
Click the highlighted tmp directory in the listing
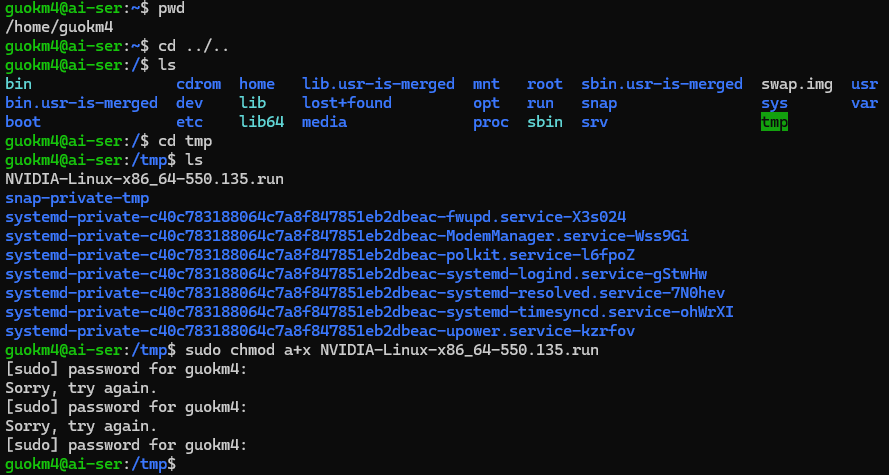tap(774, 122)
